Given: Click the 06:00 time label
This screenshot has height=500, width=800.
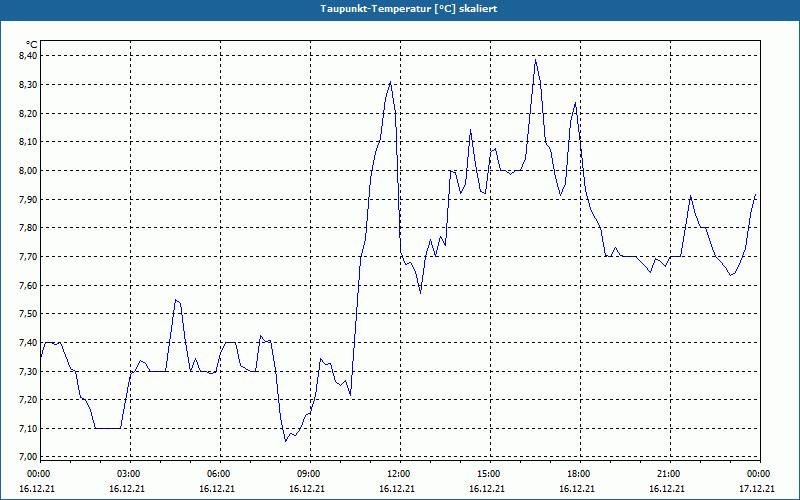Looking at the screenshot, I should click(x=217, y=474).
